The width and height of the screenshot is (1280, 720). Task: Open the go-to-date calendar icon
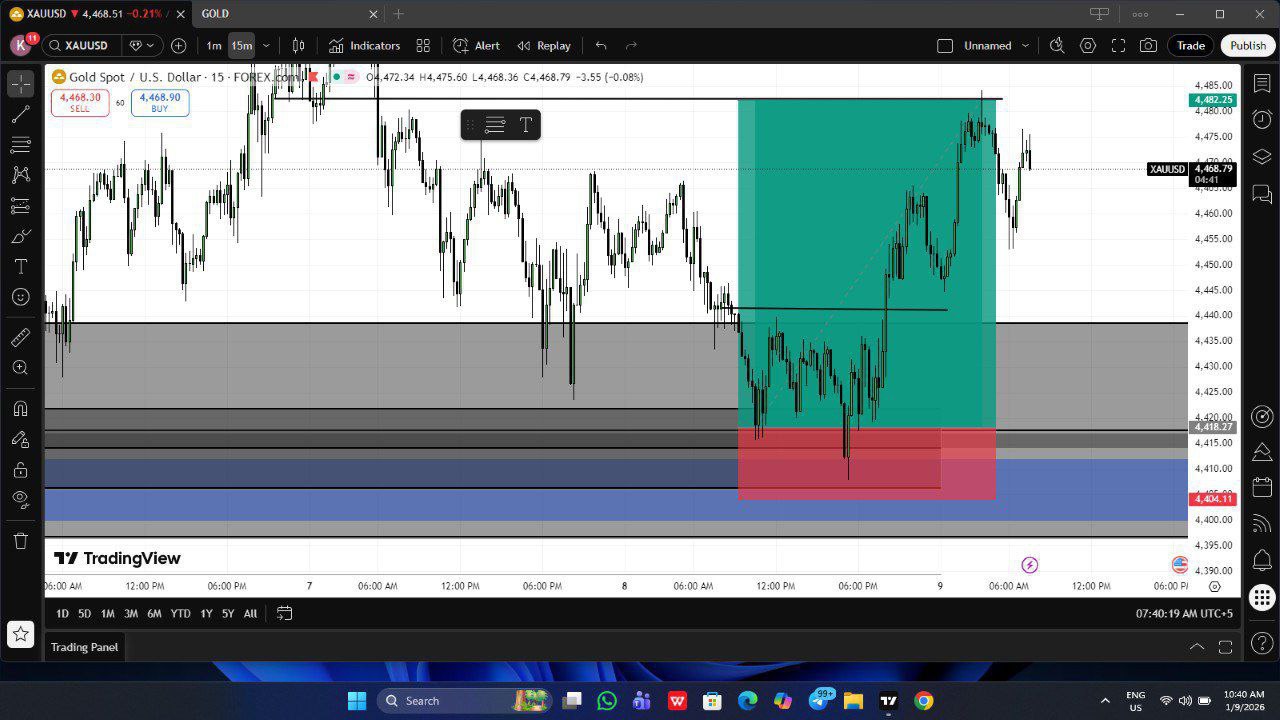coord(284,613)
